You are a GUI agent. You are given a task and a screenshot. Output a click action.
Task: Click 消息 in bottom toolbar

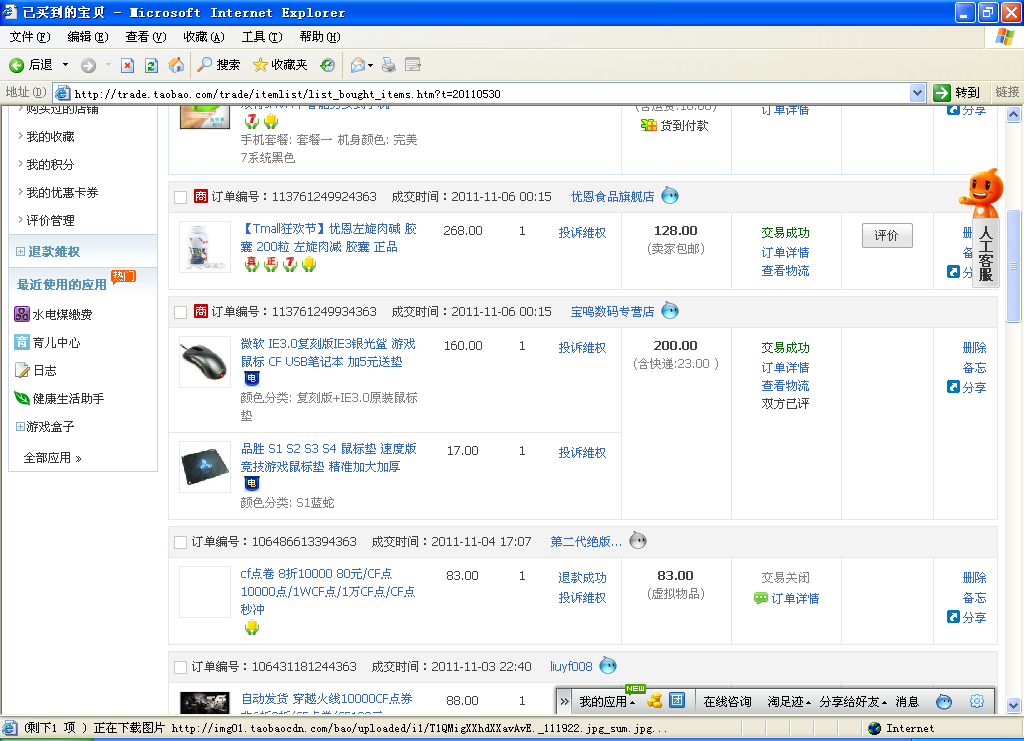pyautogui.click(x=907, y=702)
